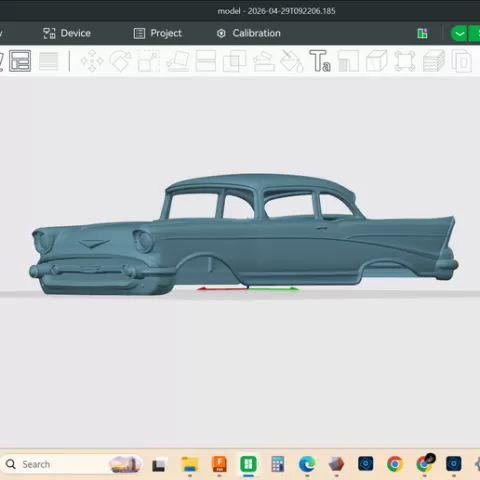Open the Text shape tool
This screenshot has height=480, width=480.
coord(320,61)
